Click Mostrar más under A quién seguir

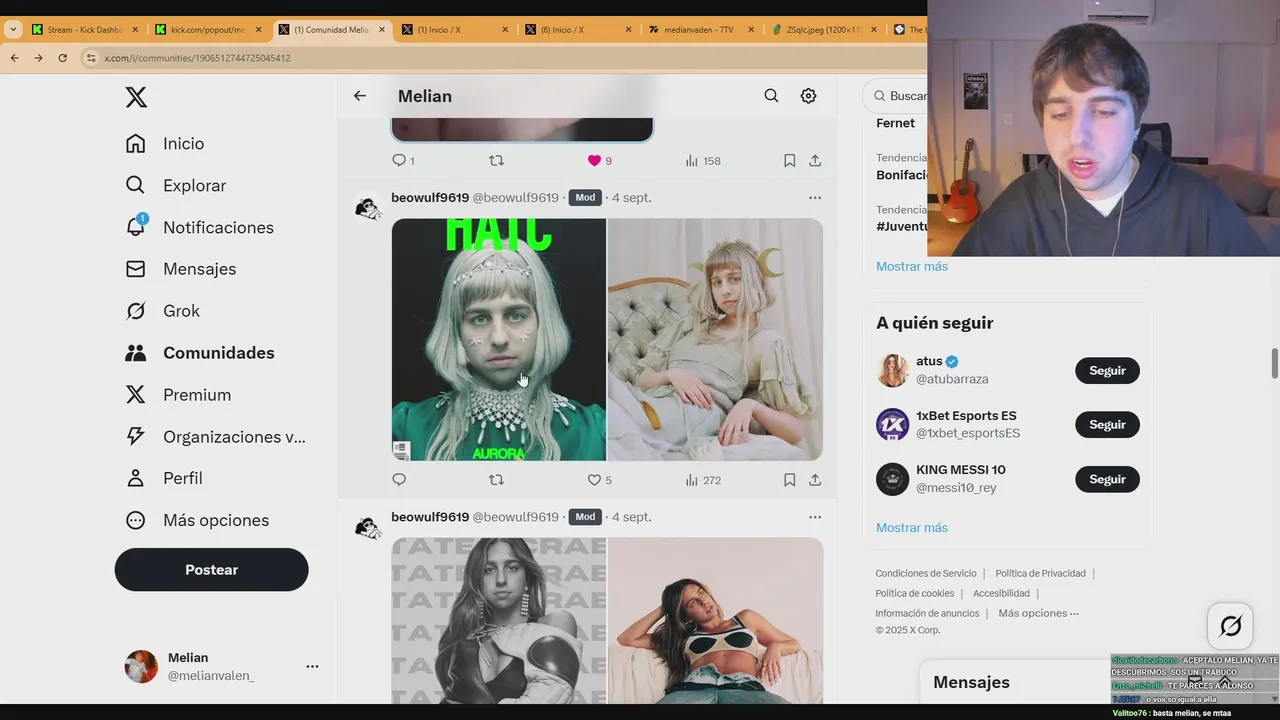point(912,527)
